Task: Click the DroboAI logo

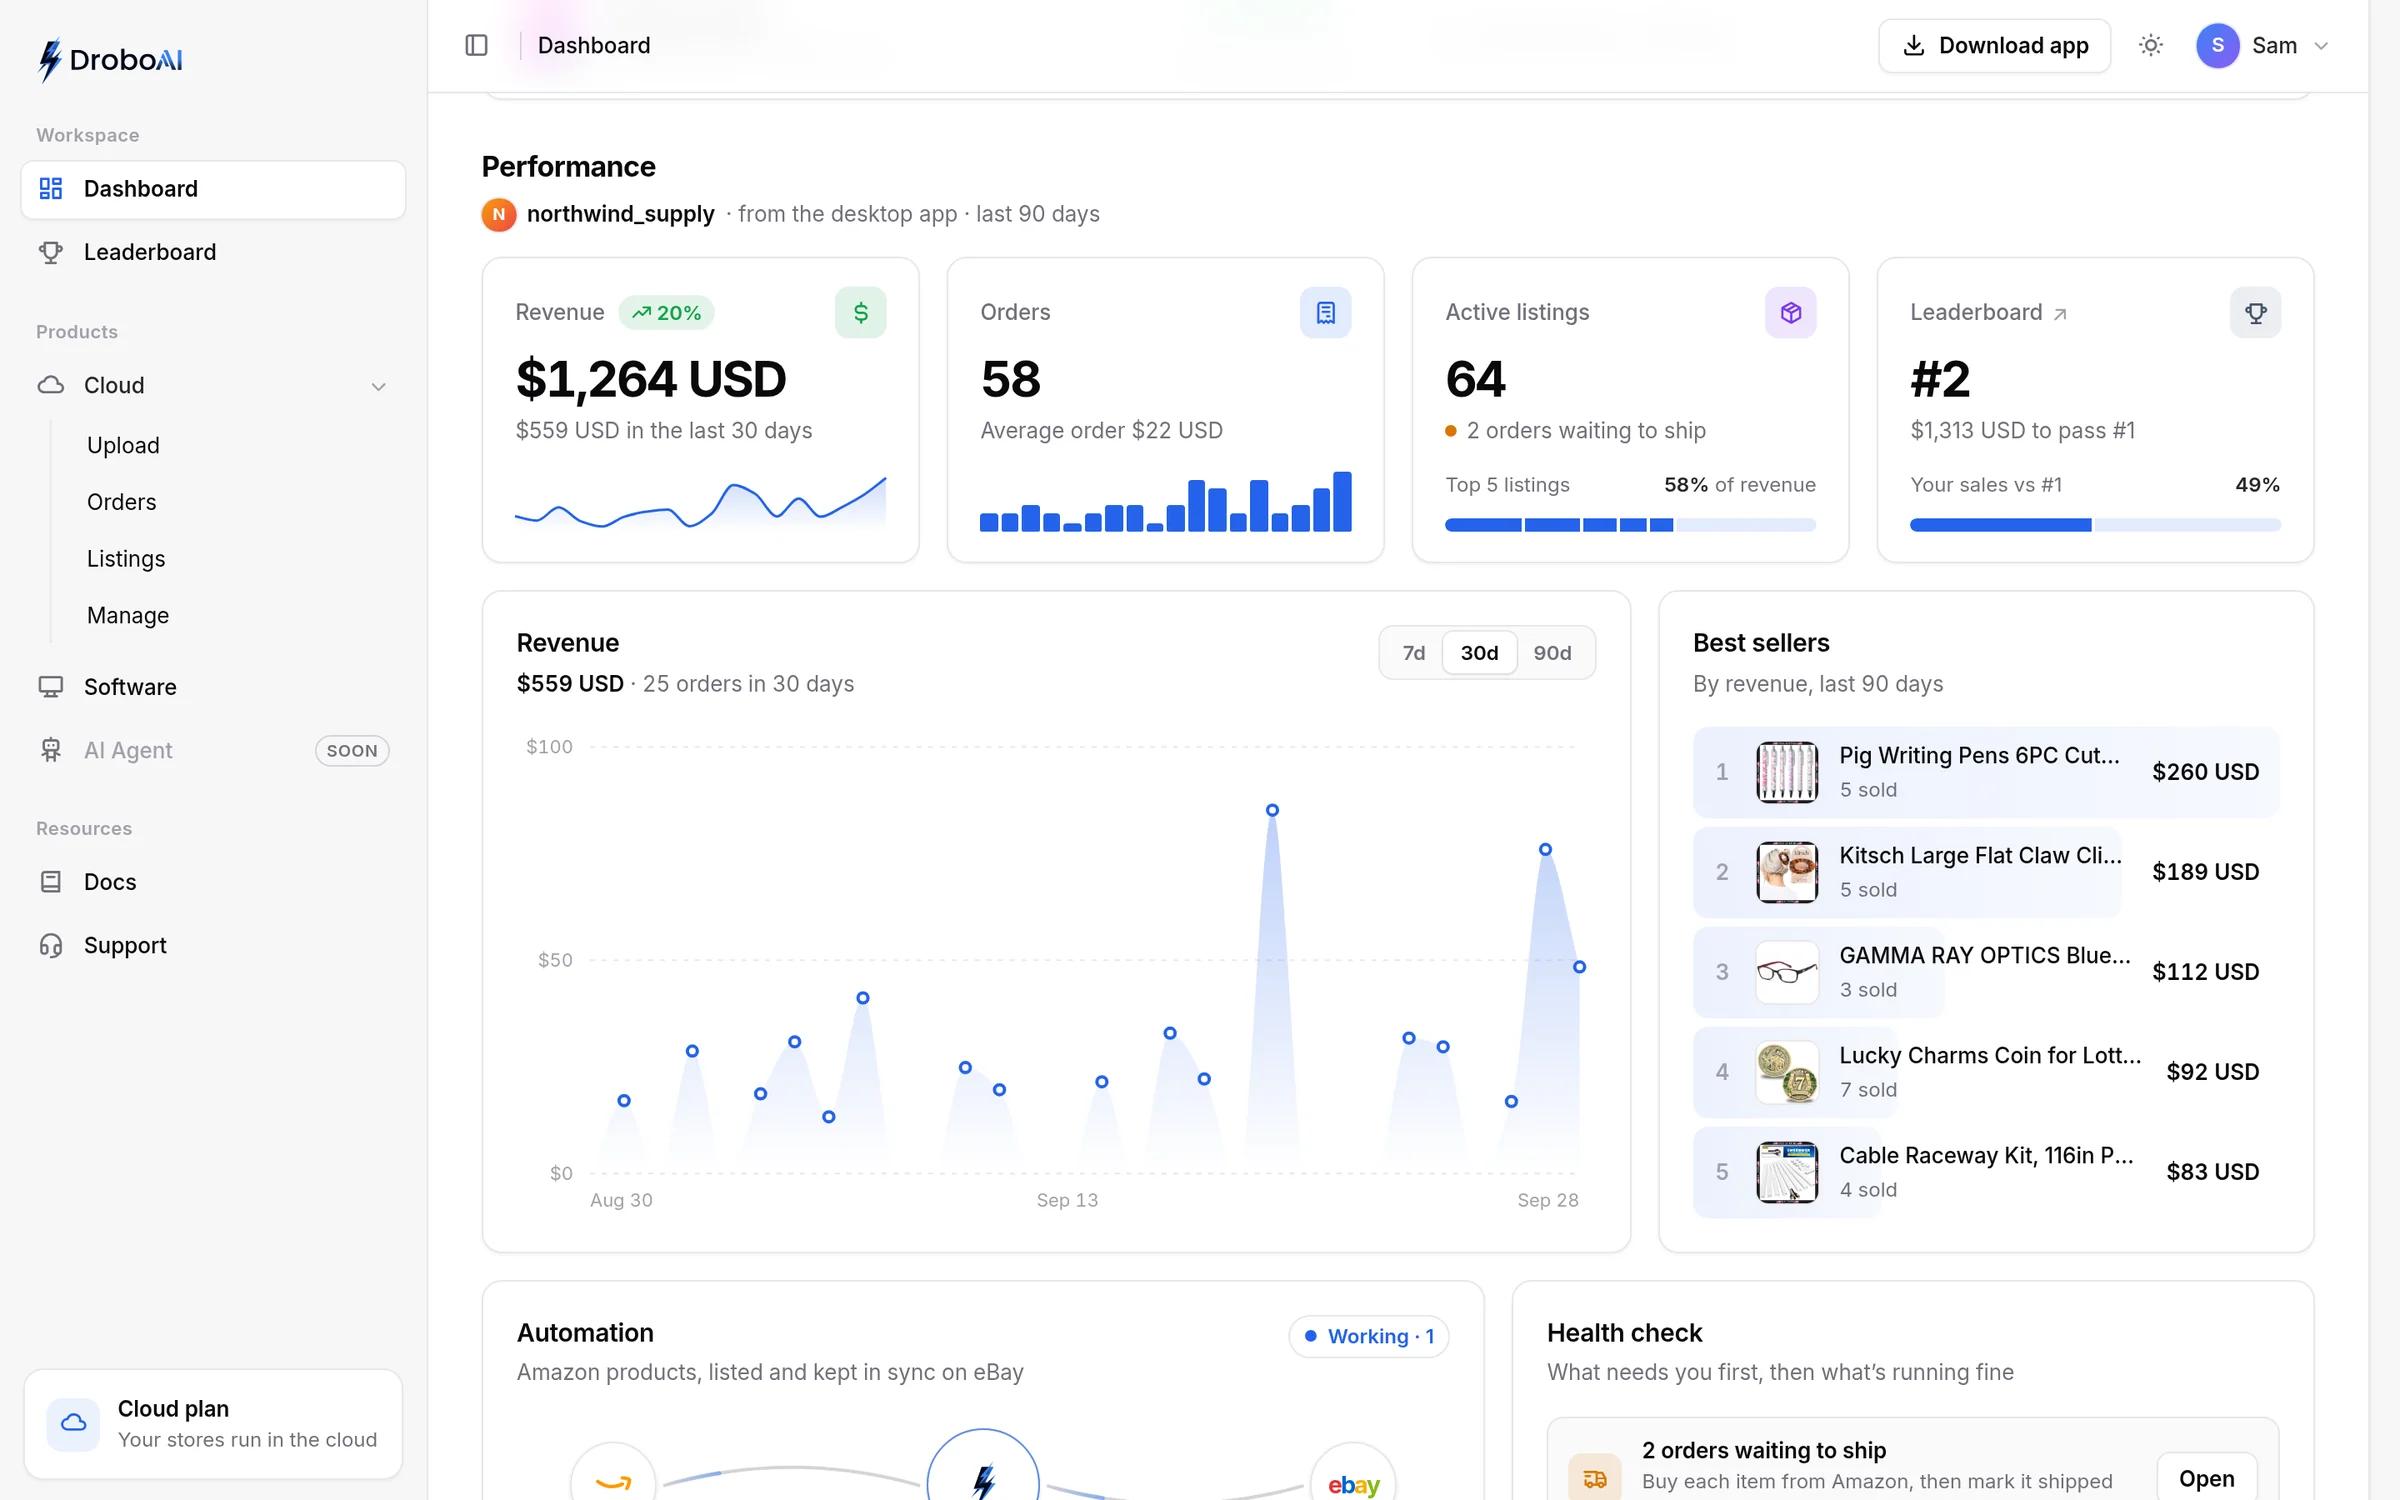Action: [110, 59]
